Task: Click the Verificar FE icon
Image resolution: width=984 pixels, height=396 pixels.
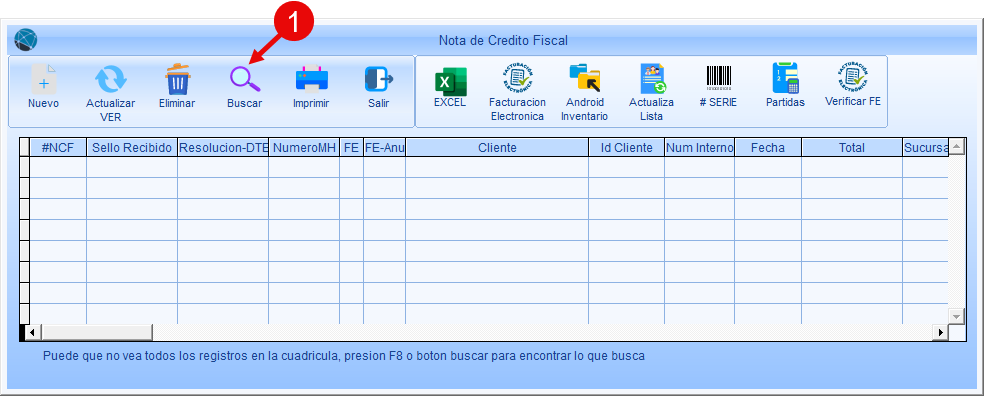Action: point(853,77)
